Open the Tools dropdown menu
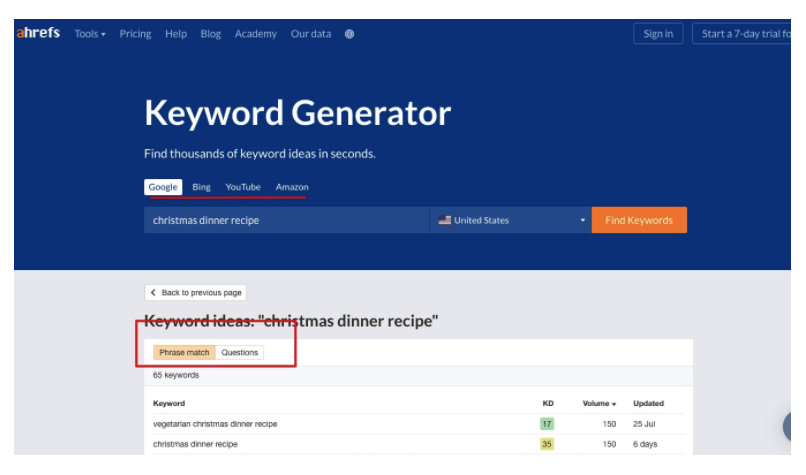Viewport: 806px width, 475px height. pyautogui.click(x=90, y=34)
